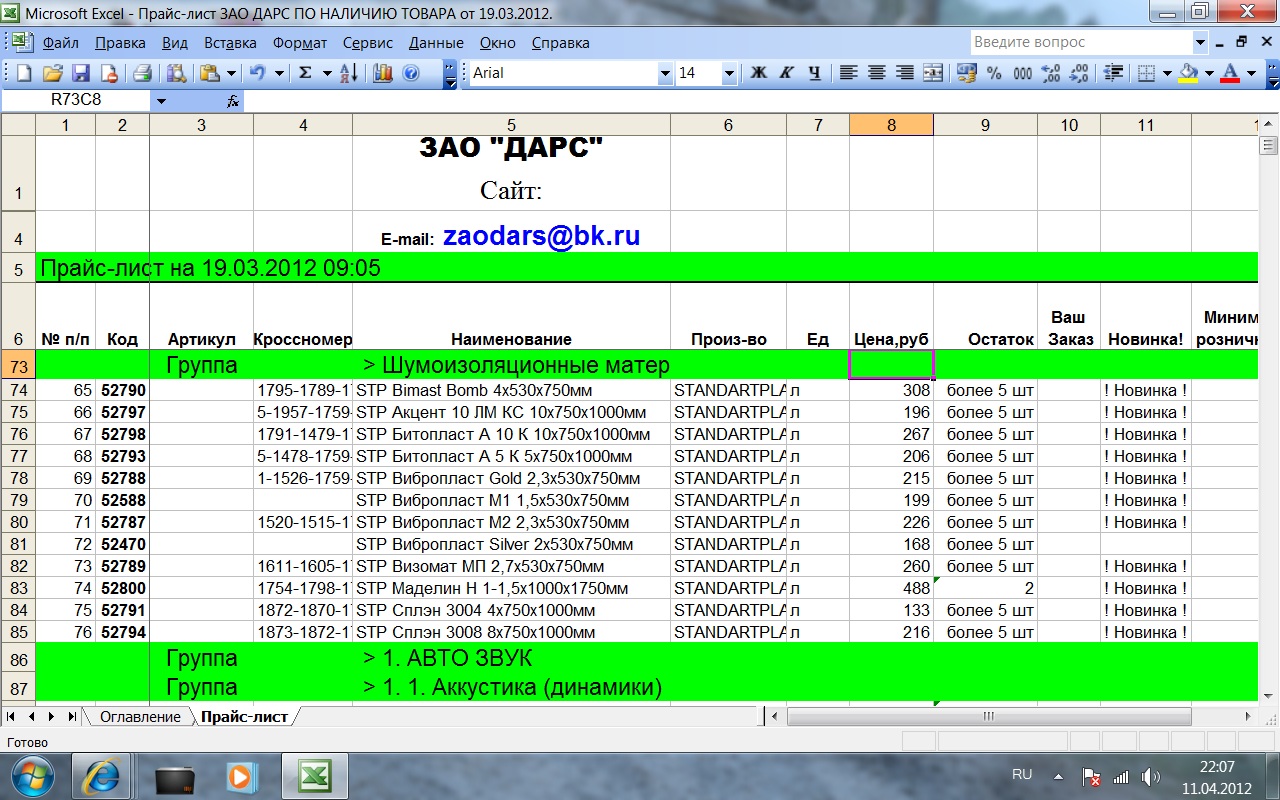1280x800 pixels.
Task: Decrease decimal places
Action: point(1079,73)
